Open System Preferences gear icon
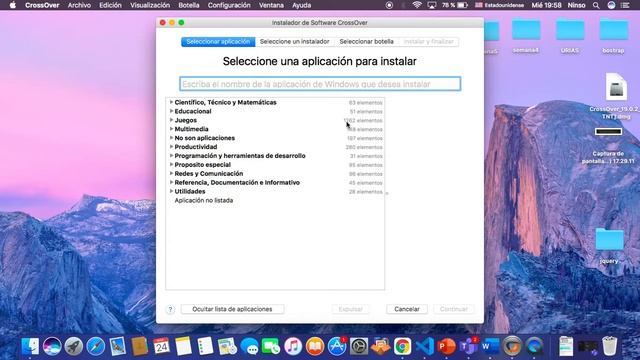Image resolution: width=640 pixels, height=360 pixels. click(359, 347)
